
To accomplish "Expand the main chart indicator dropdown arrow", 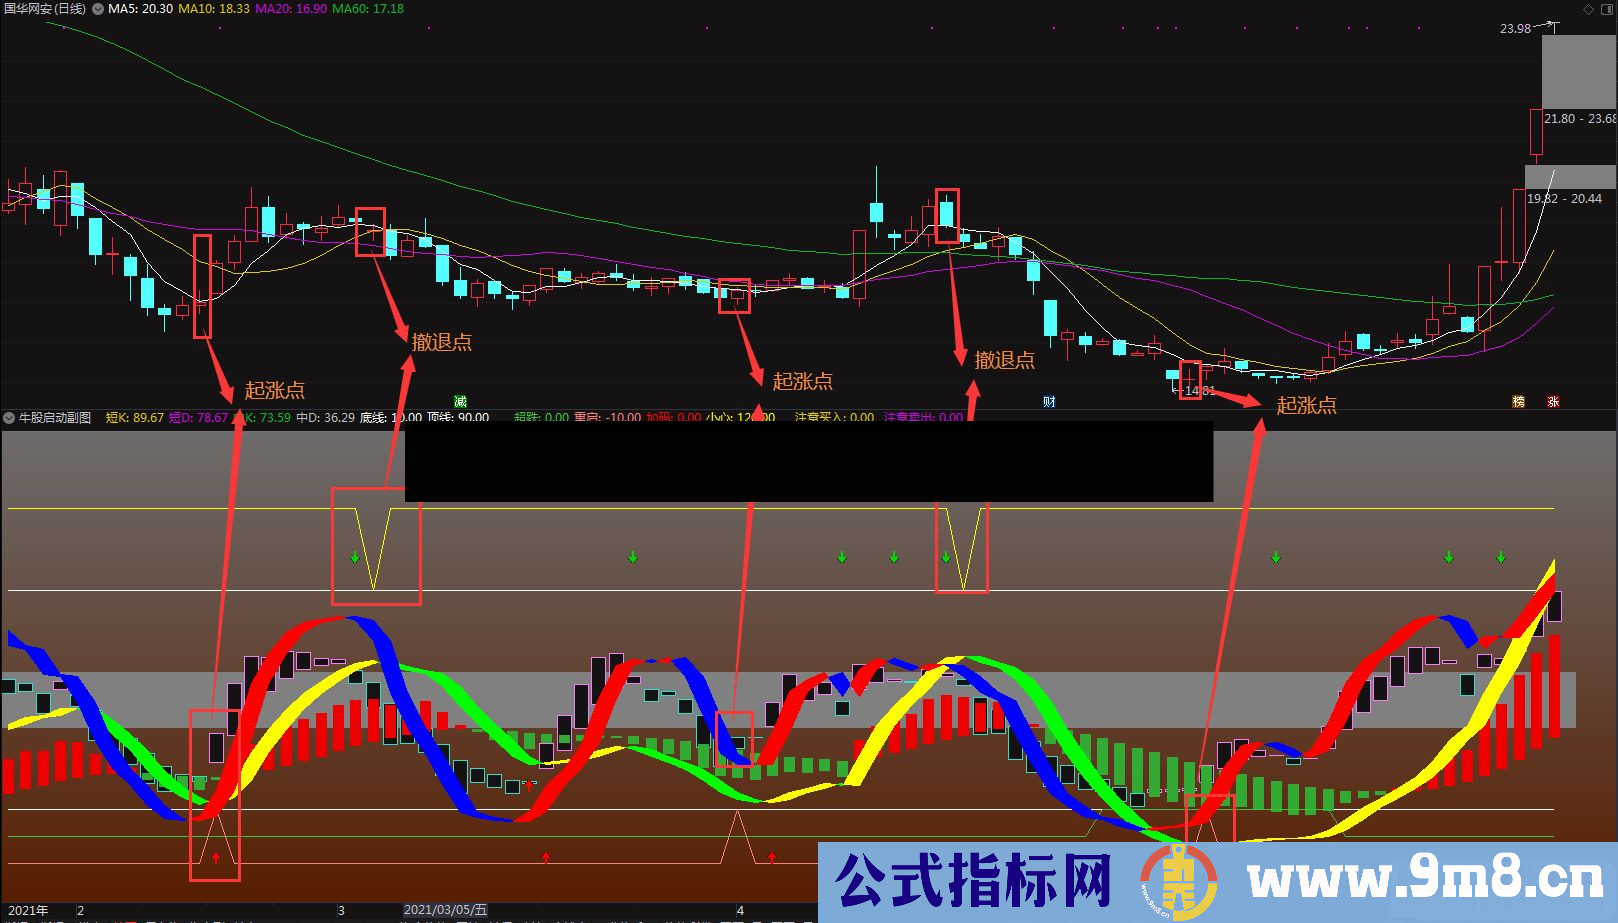I will [97, 8].
